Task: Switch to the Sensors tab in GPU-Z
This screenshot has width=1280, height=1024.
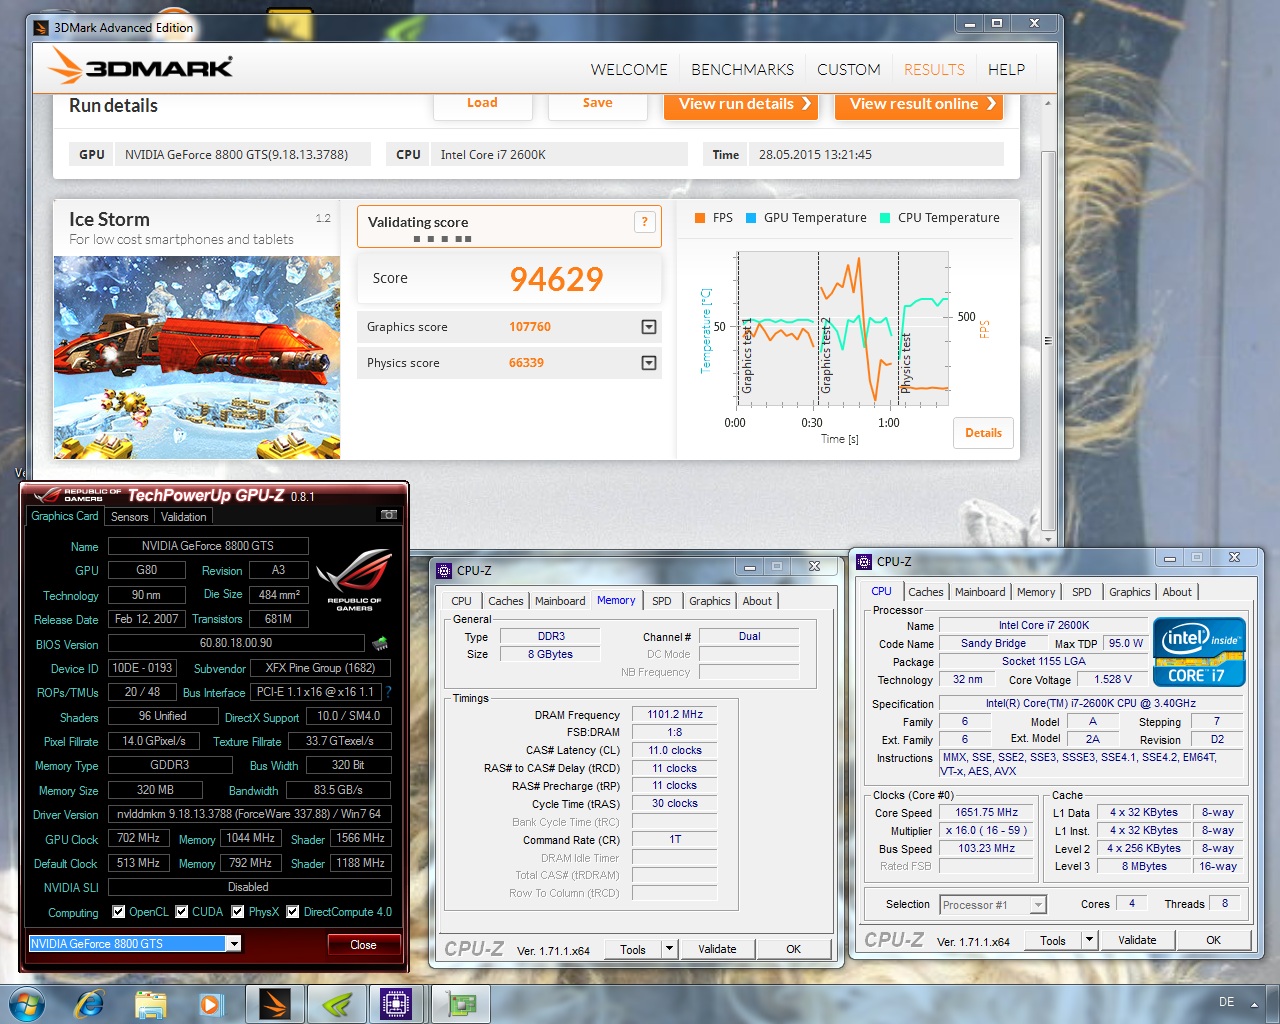Action: [x=130, y=517]
